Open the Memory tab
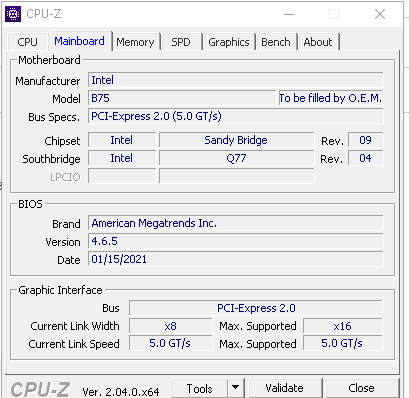Image resolution: width=409 pixels, height=398 pixels. [x=135, y=42]
